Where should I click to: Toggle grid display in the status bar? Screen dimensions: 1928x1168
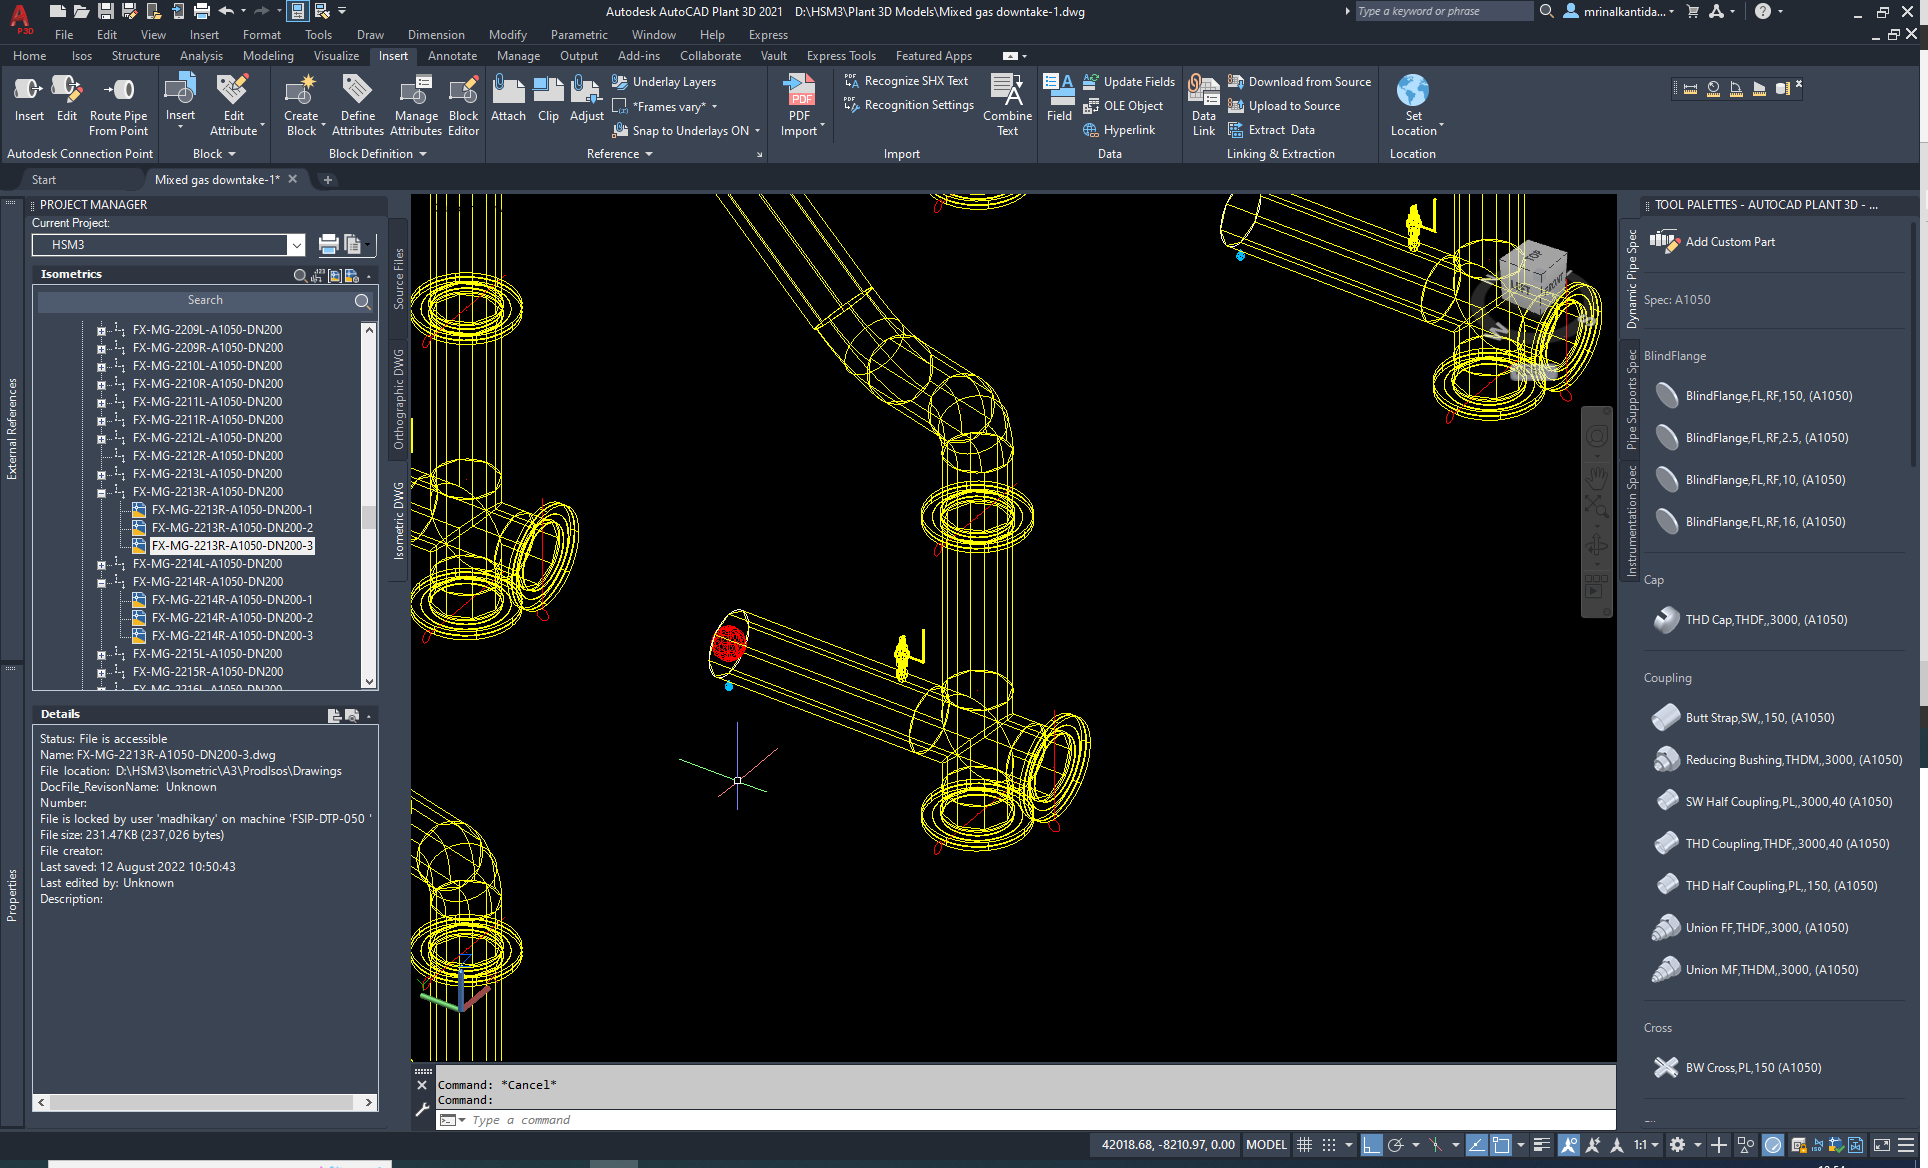click(x=1304, y=1144)
